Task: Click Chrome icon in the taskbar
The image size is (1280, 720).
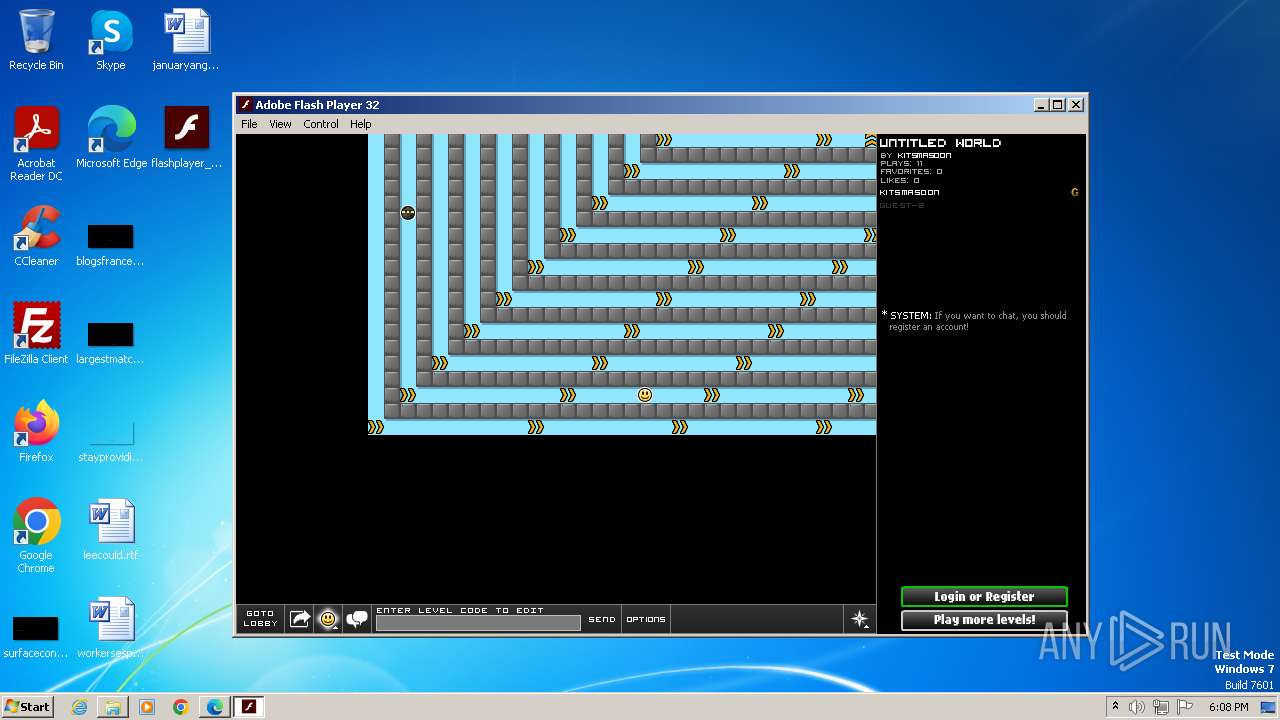Action: 181,707
